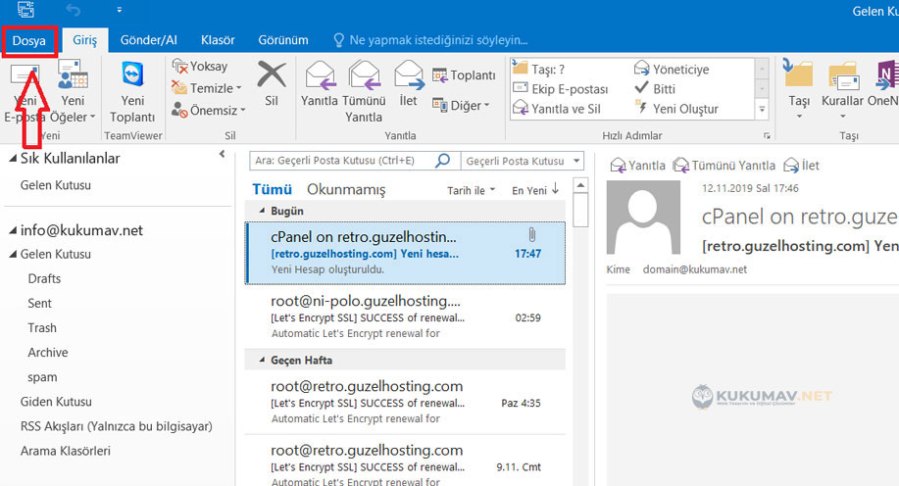Open the Geçerli Posta Kutusu dropdown

[x=523, y=161]
